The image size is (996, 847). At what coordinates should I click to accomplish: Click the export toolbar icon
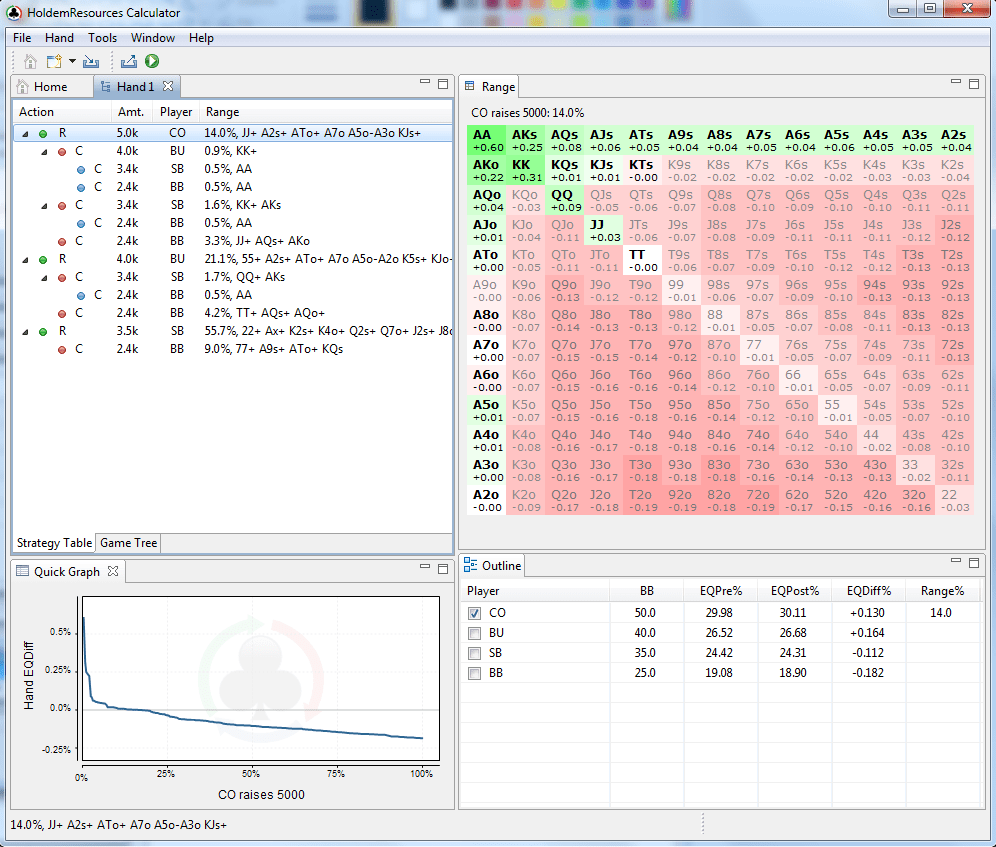(128, 61)
